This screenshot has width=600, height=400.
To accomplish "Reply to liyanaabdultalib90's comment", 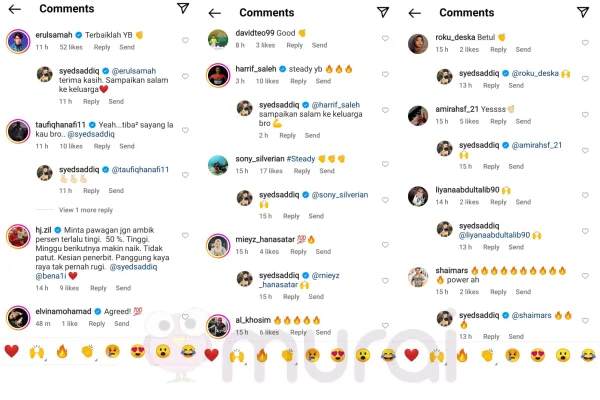I will (x=498, y=202).
